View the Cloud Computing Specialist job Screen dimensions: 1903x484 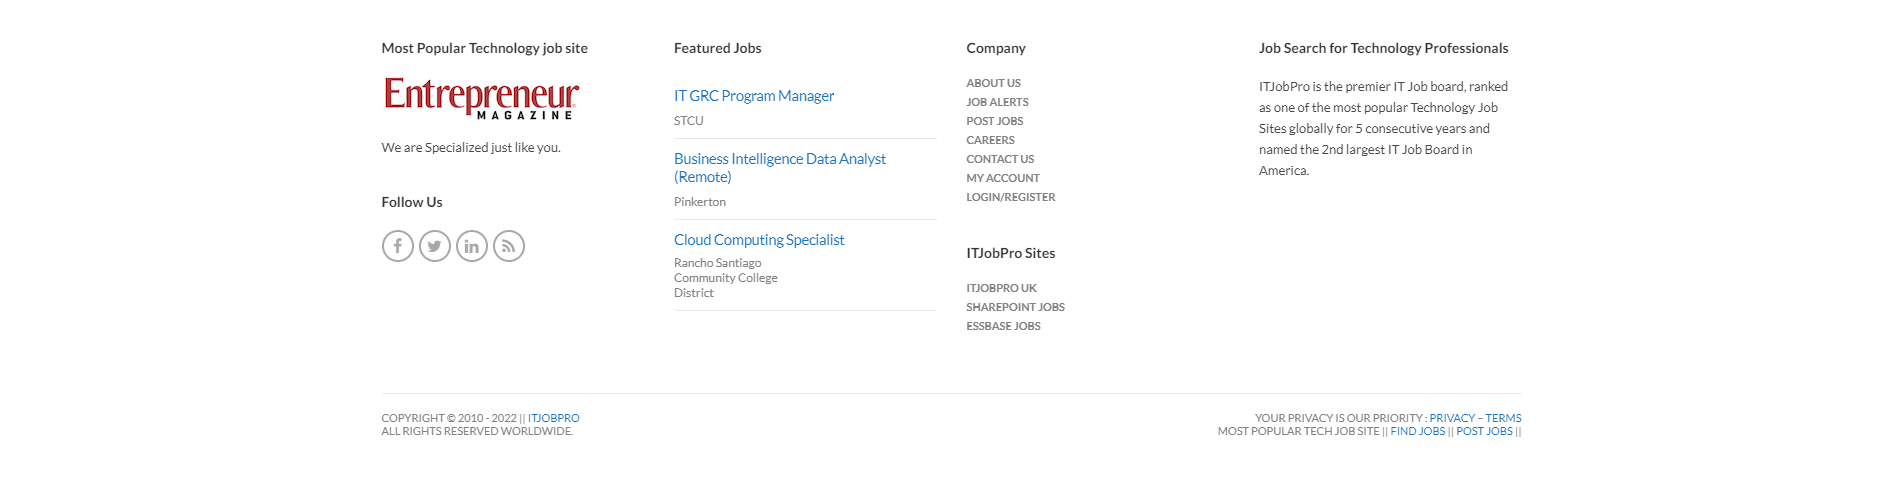759,240
